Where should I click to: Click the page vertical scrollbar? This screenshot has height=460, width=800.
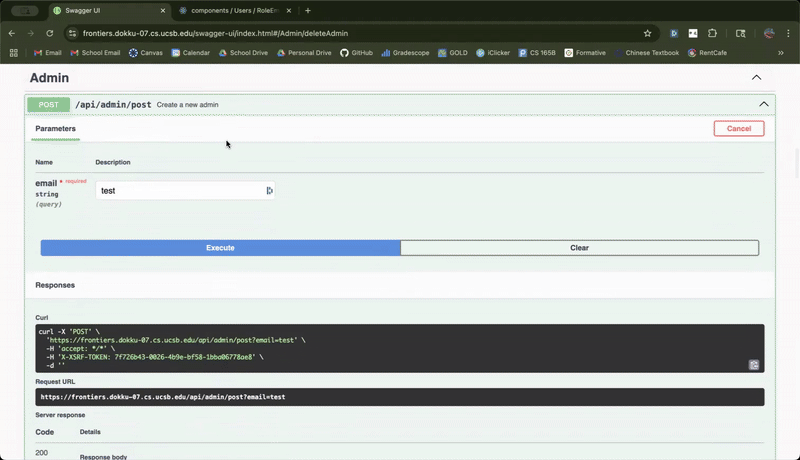pyautogui.click(x=796, y=163)
